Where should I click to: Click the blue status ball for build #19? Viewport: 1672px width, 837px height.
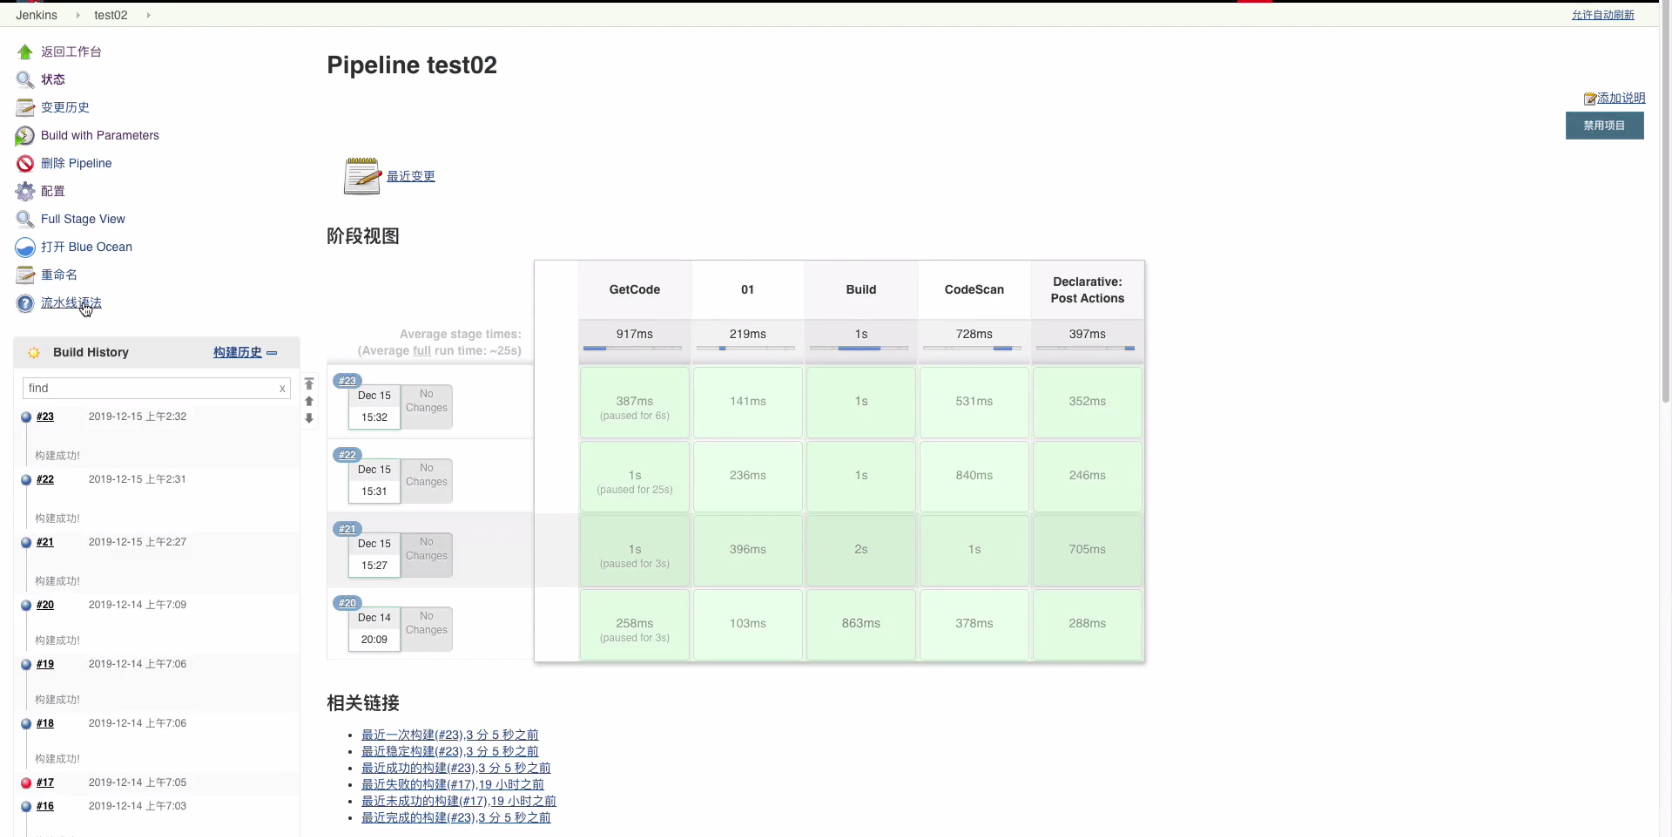coord(26,665)
